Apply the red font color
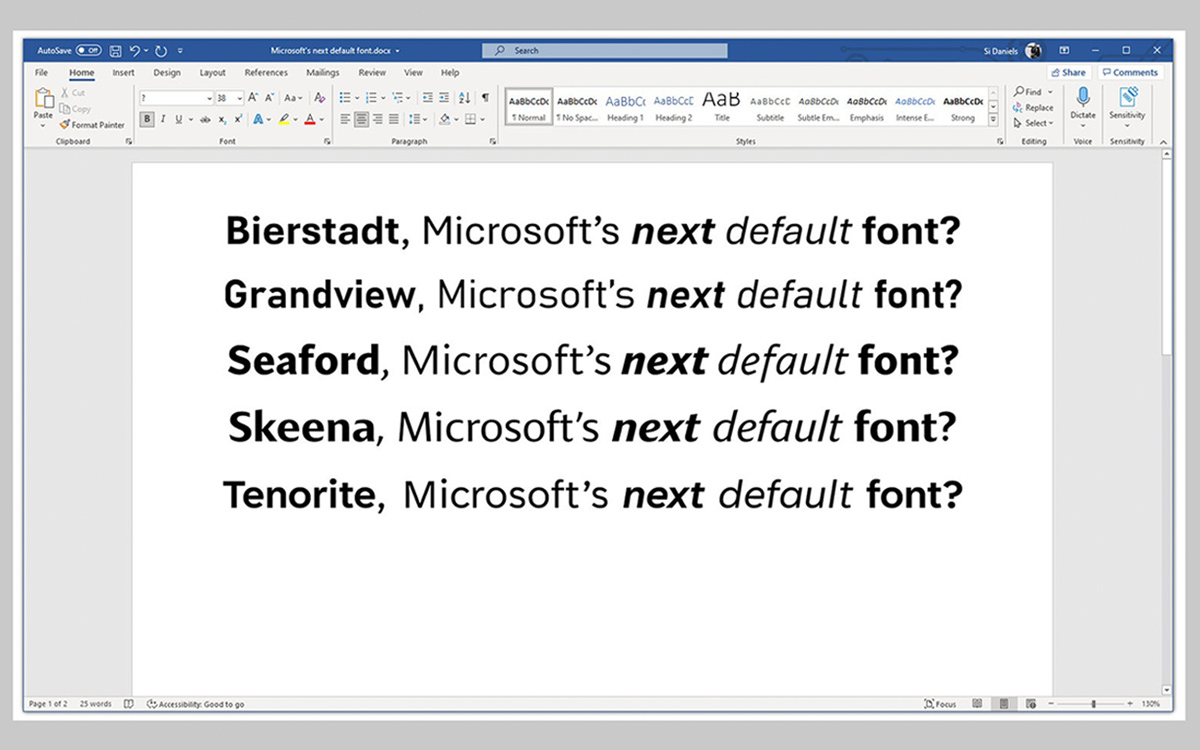Viewport: 1200px width, 750px height. [x=309, y=119]
